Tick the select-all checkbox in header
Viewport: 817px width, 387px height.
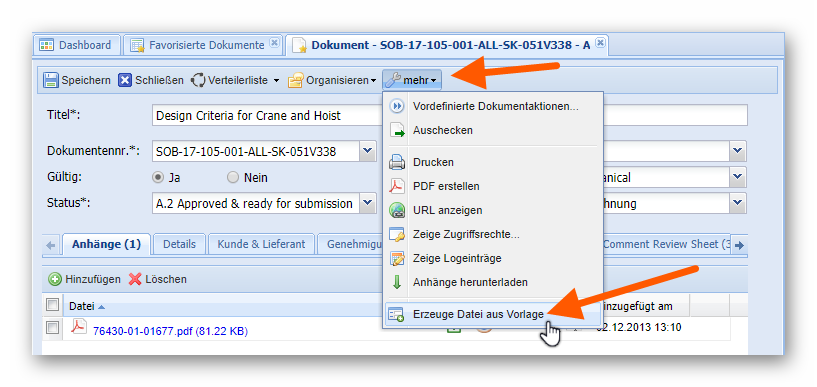pos(53,306)
